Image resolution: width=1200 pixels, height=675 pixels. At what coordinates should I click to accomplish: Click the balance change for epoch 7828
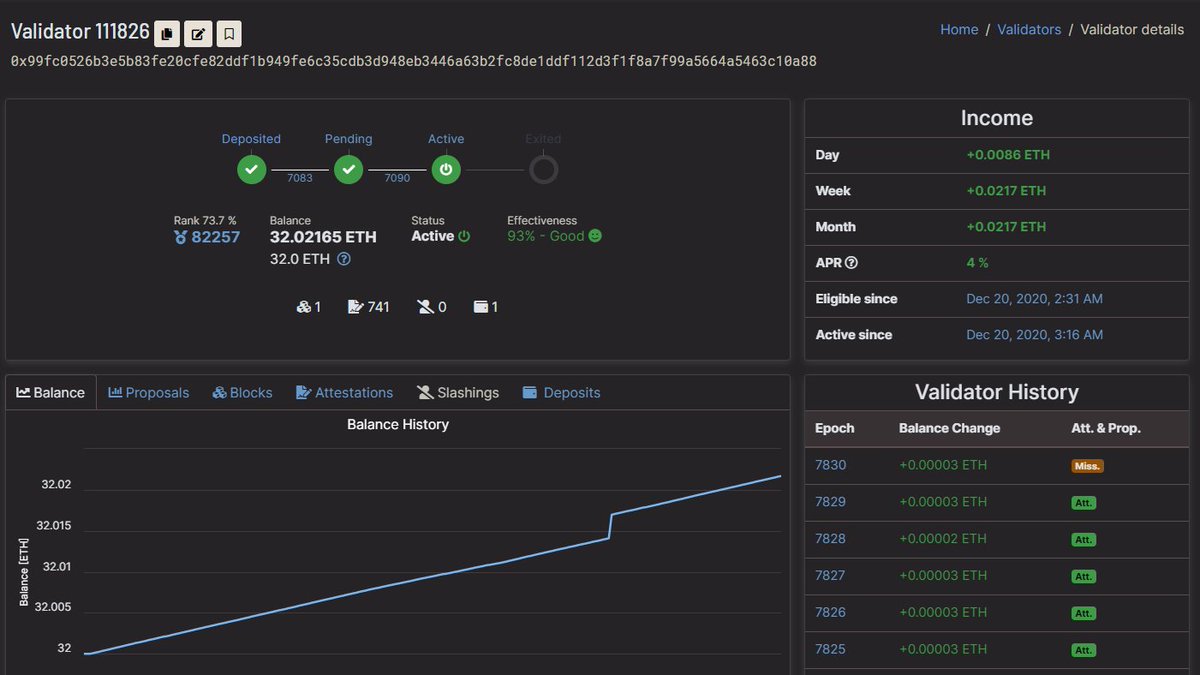tap(943, 539)
